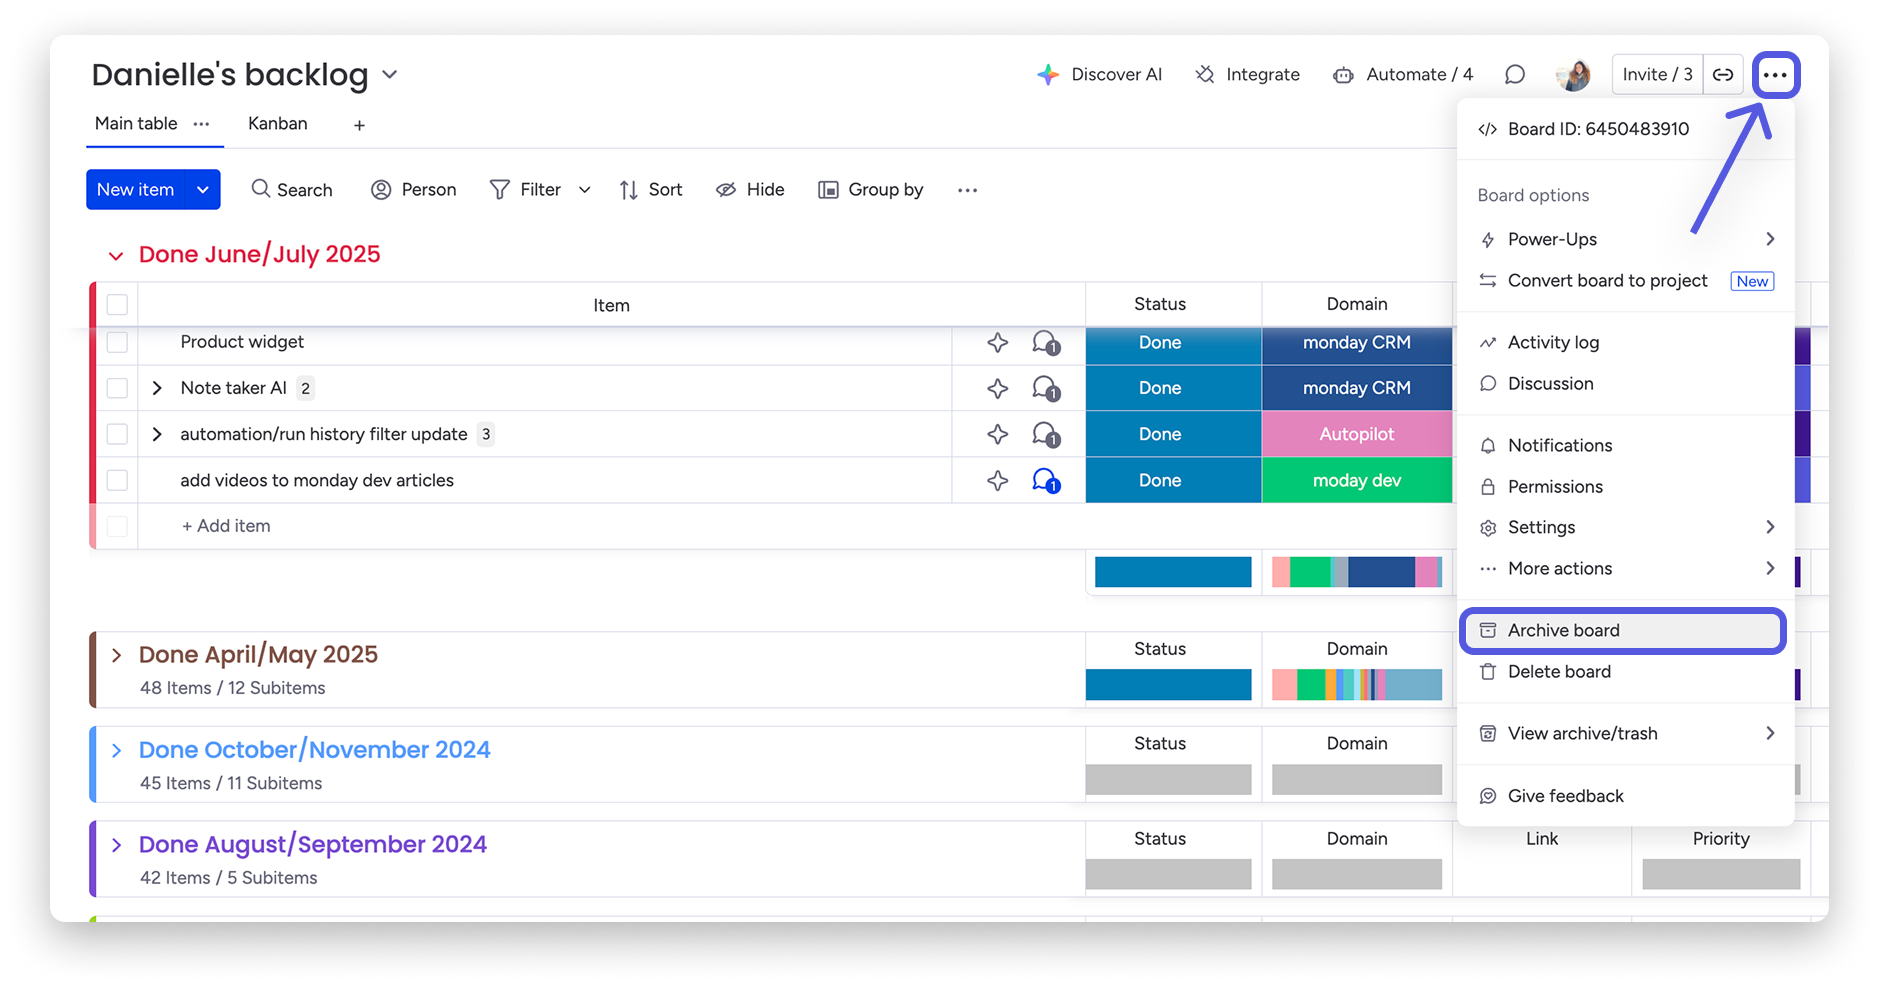Click the user avatar photo
The width and height of the screenshot is (1879, 987).
(x=1574, y=75)
